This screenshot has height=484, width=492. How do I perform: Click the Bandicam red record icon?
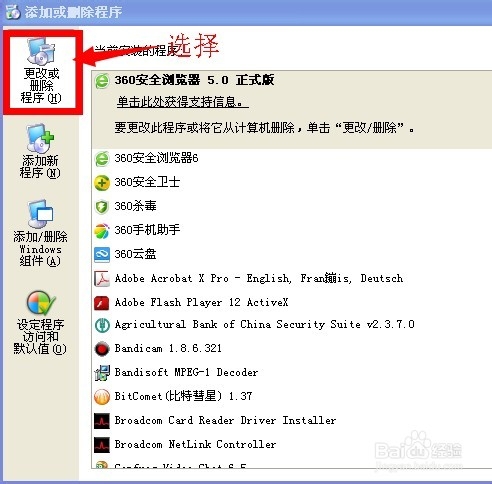102,349
